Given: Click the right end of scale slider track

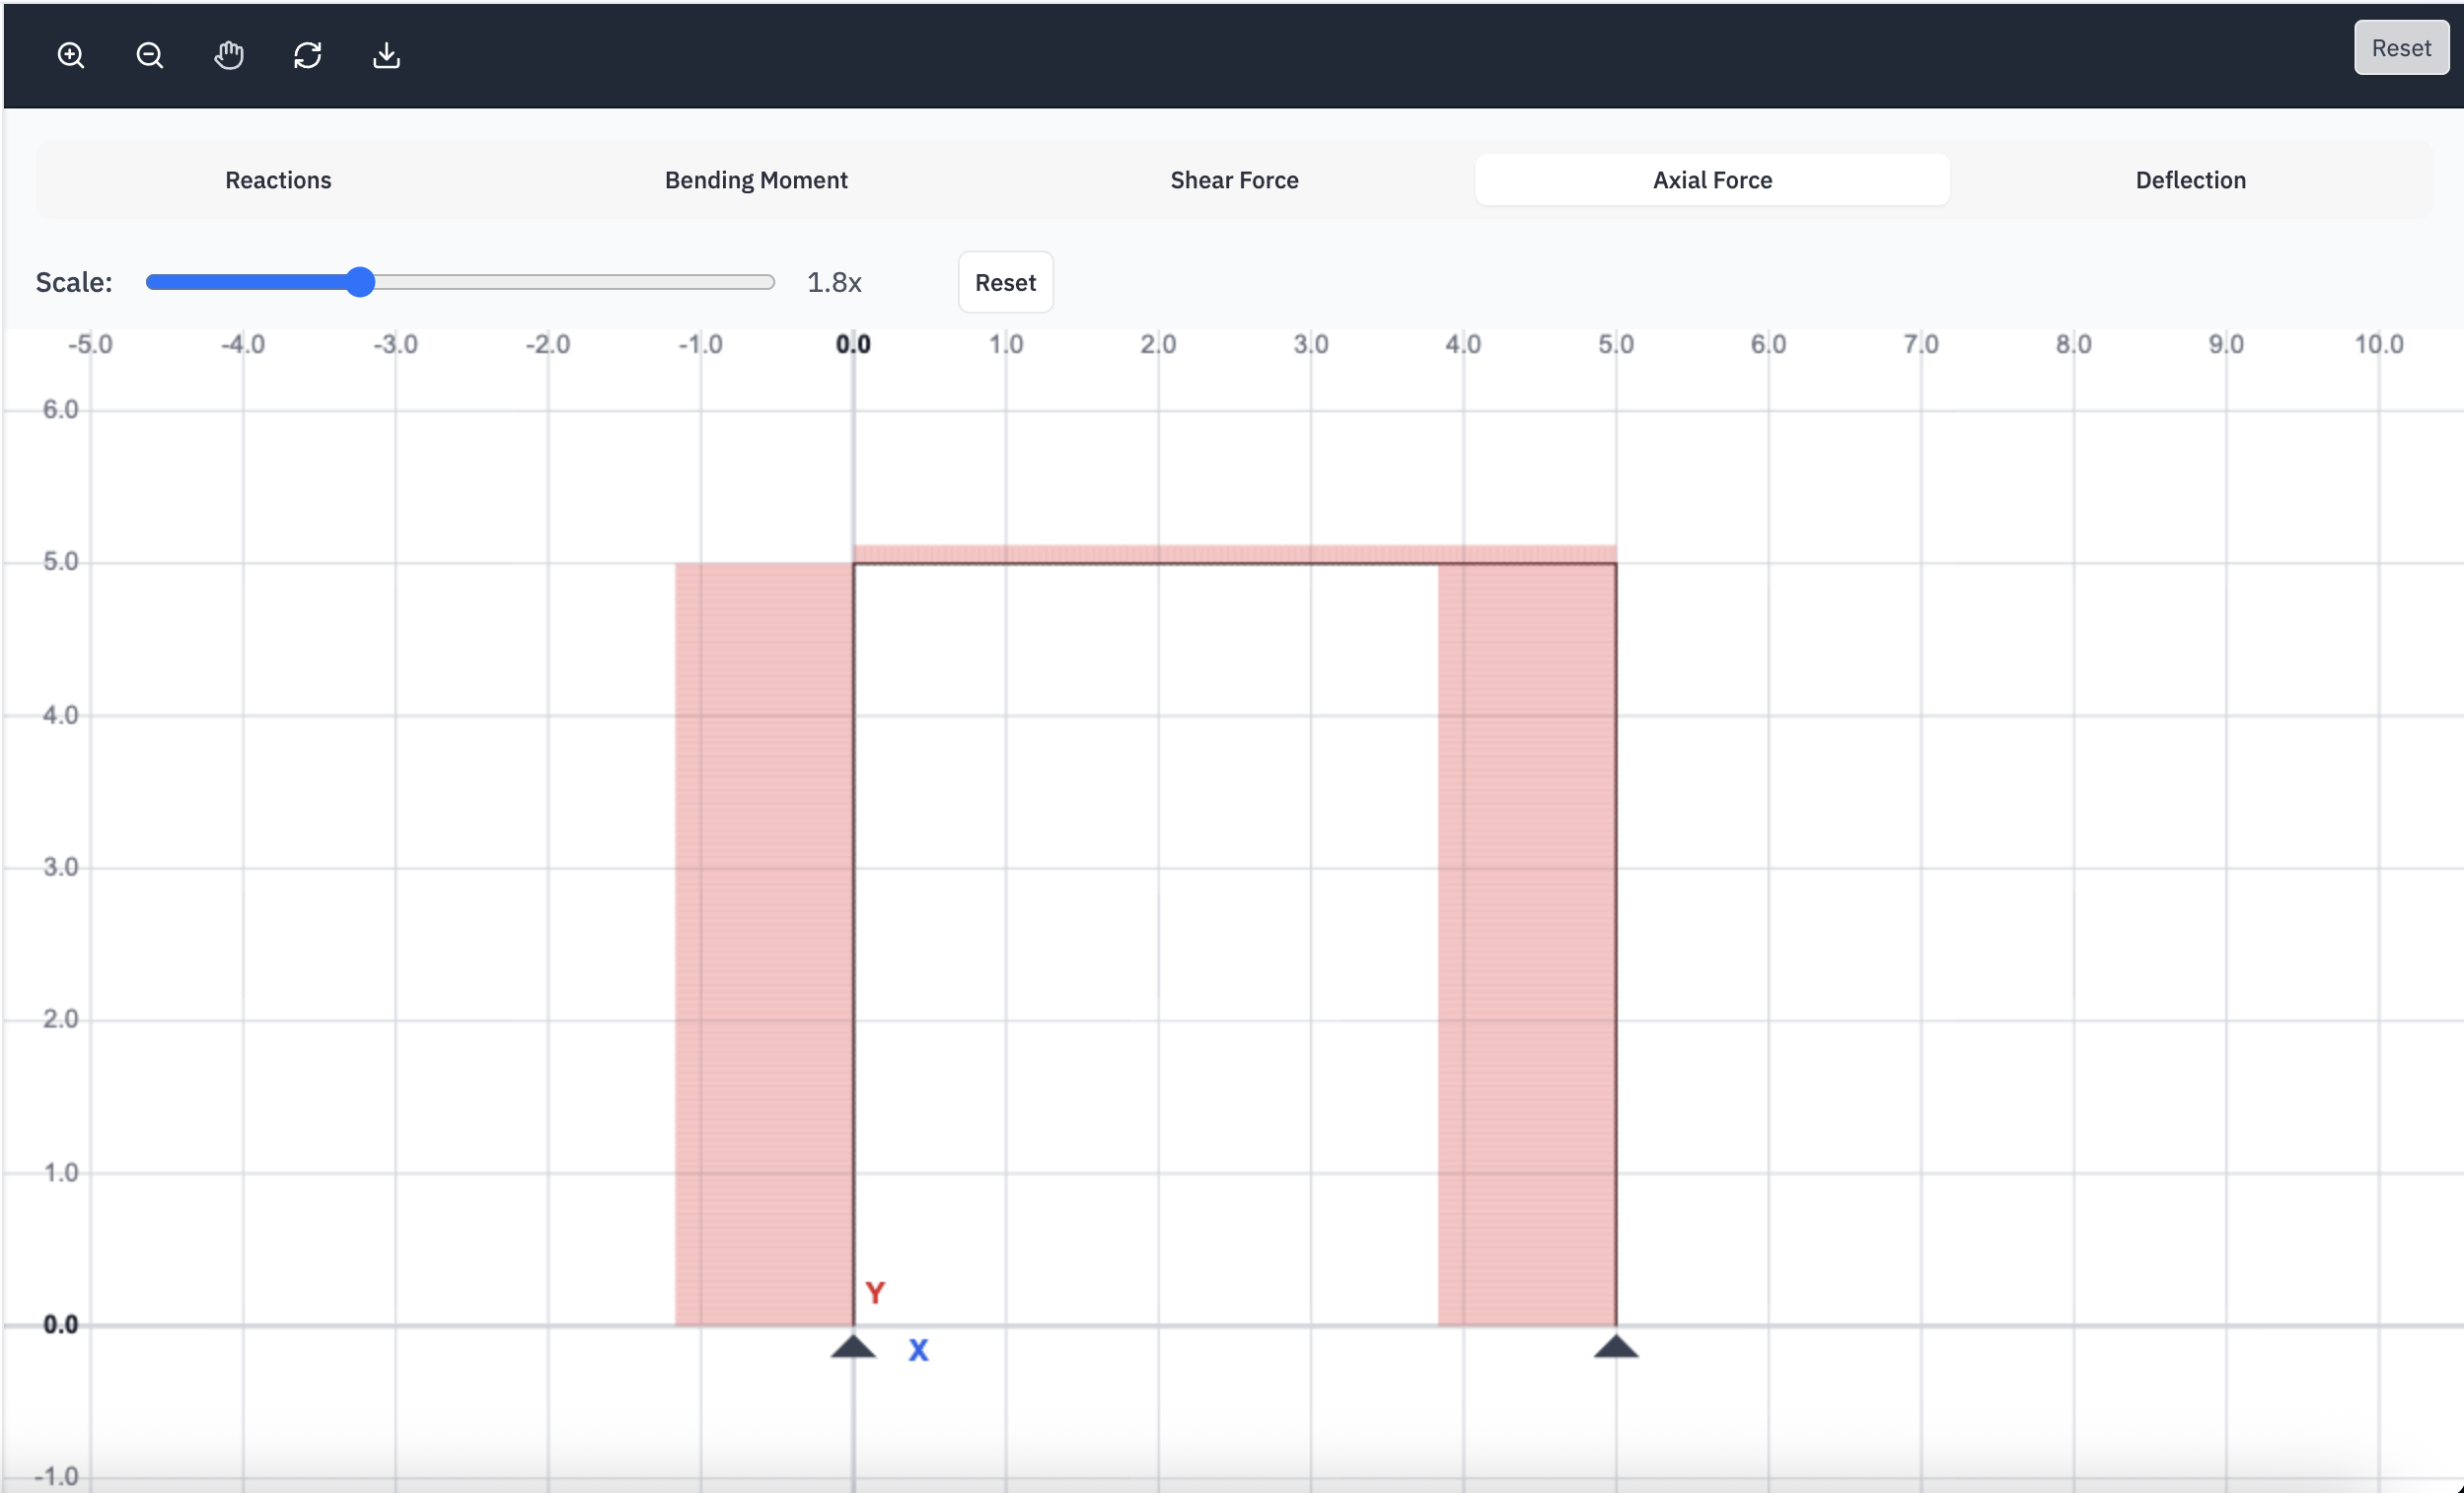Looking at the screenshot, I should [770, 282].
